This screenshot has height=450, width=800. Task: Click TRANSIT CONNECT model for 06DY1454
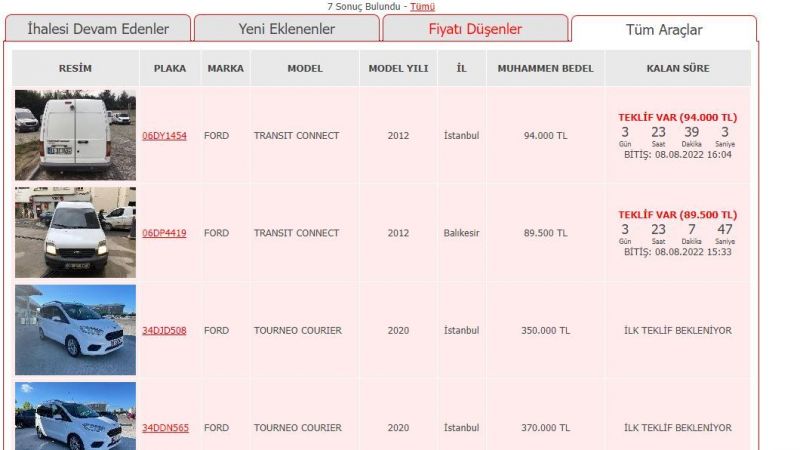click(x=296, y=136)
